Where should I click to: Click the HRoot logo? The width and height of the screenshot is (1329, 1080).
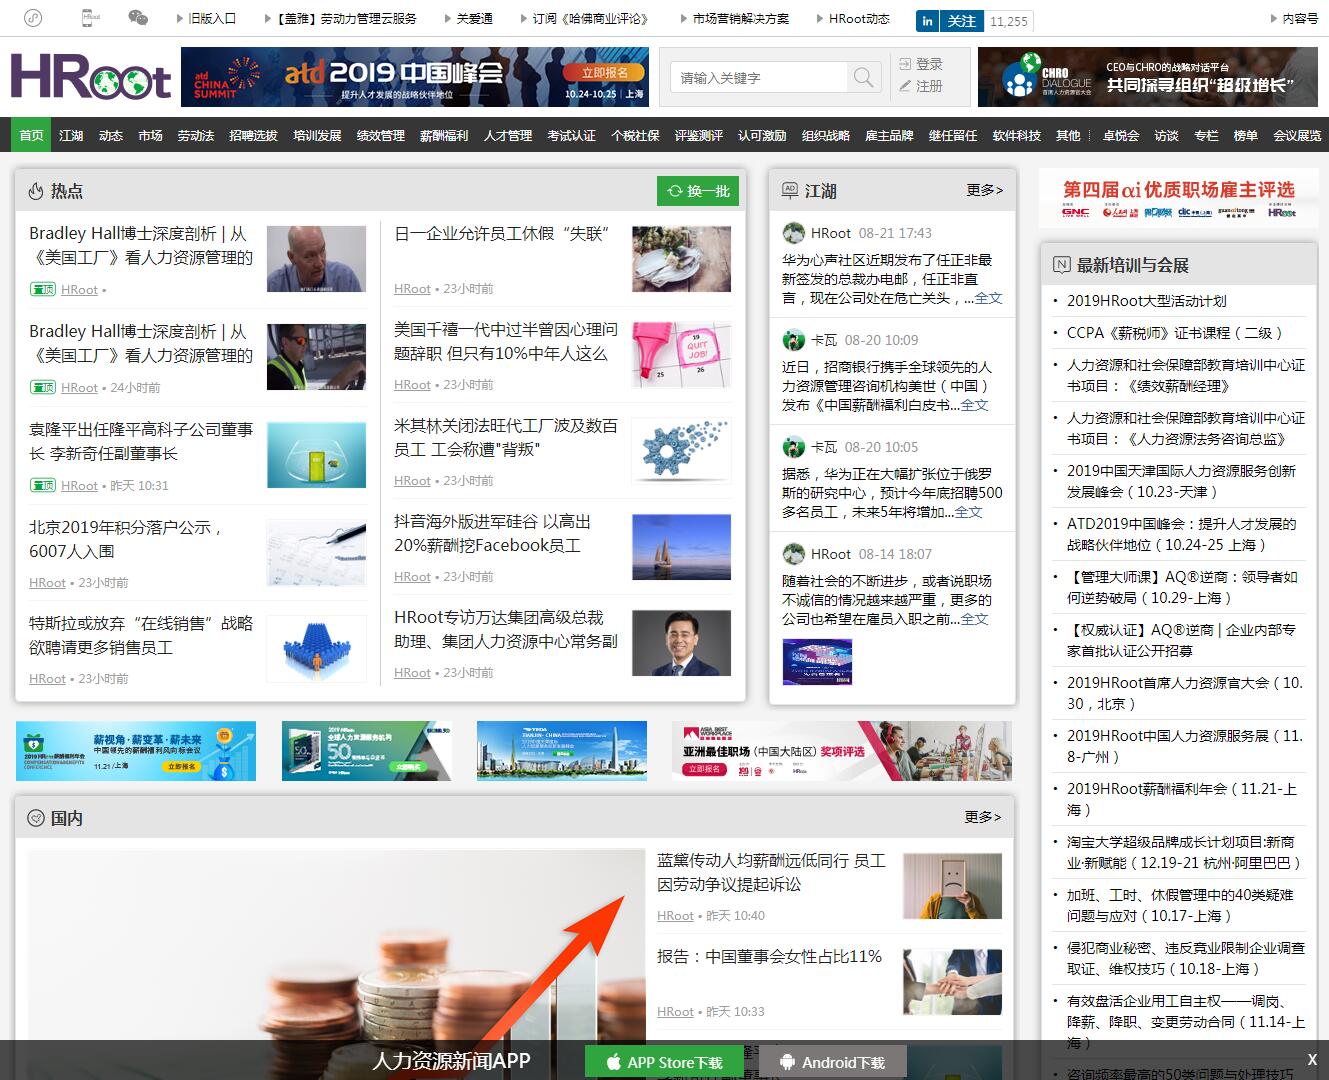(x=91, y=77)
